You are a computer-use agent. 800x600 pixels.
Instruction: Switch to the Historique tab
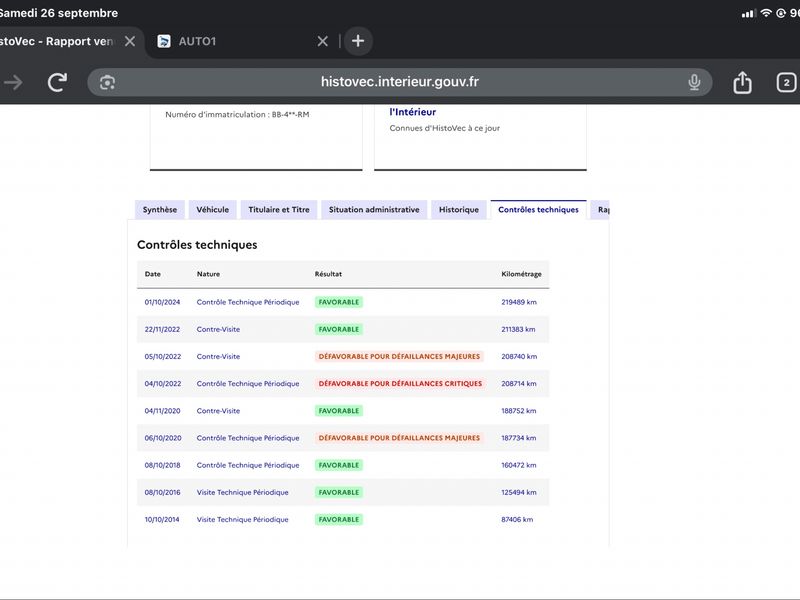point(459,210)
